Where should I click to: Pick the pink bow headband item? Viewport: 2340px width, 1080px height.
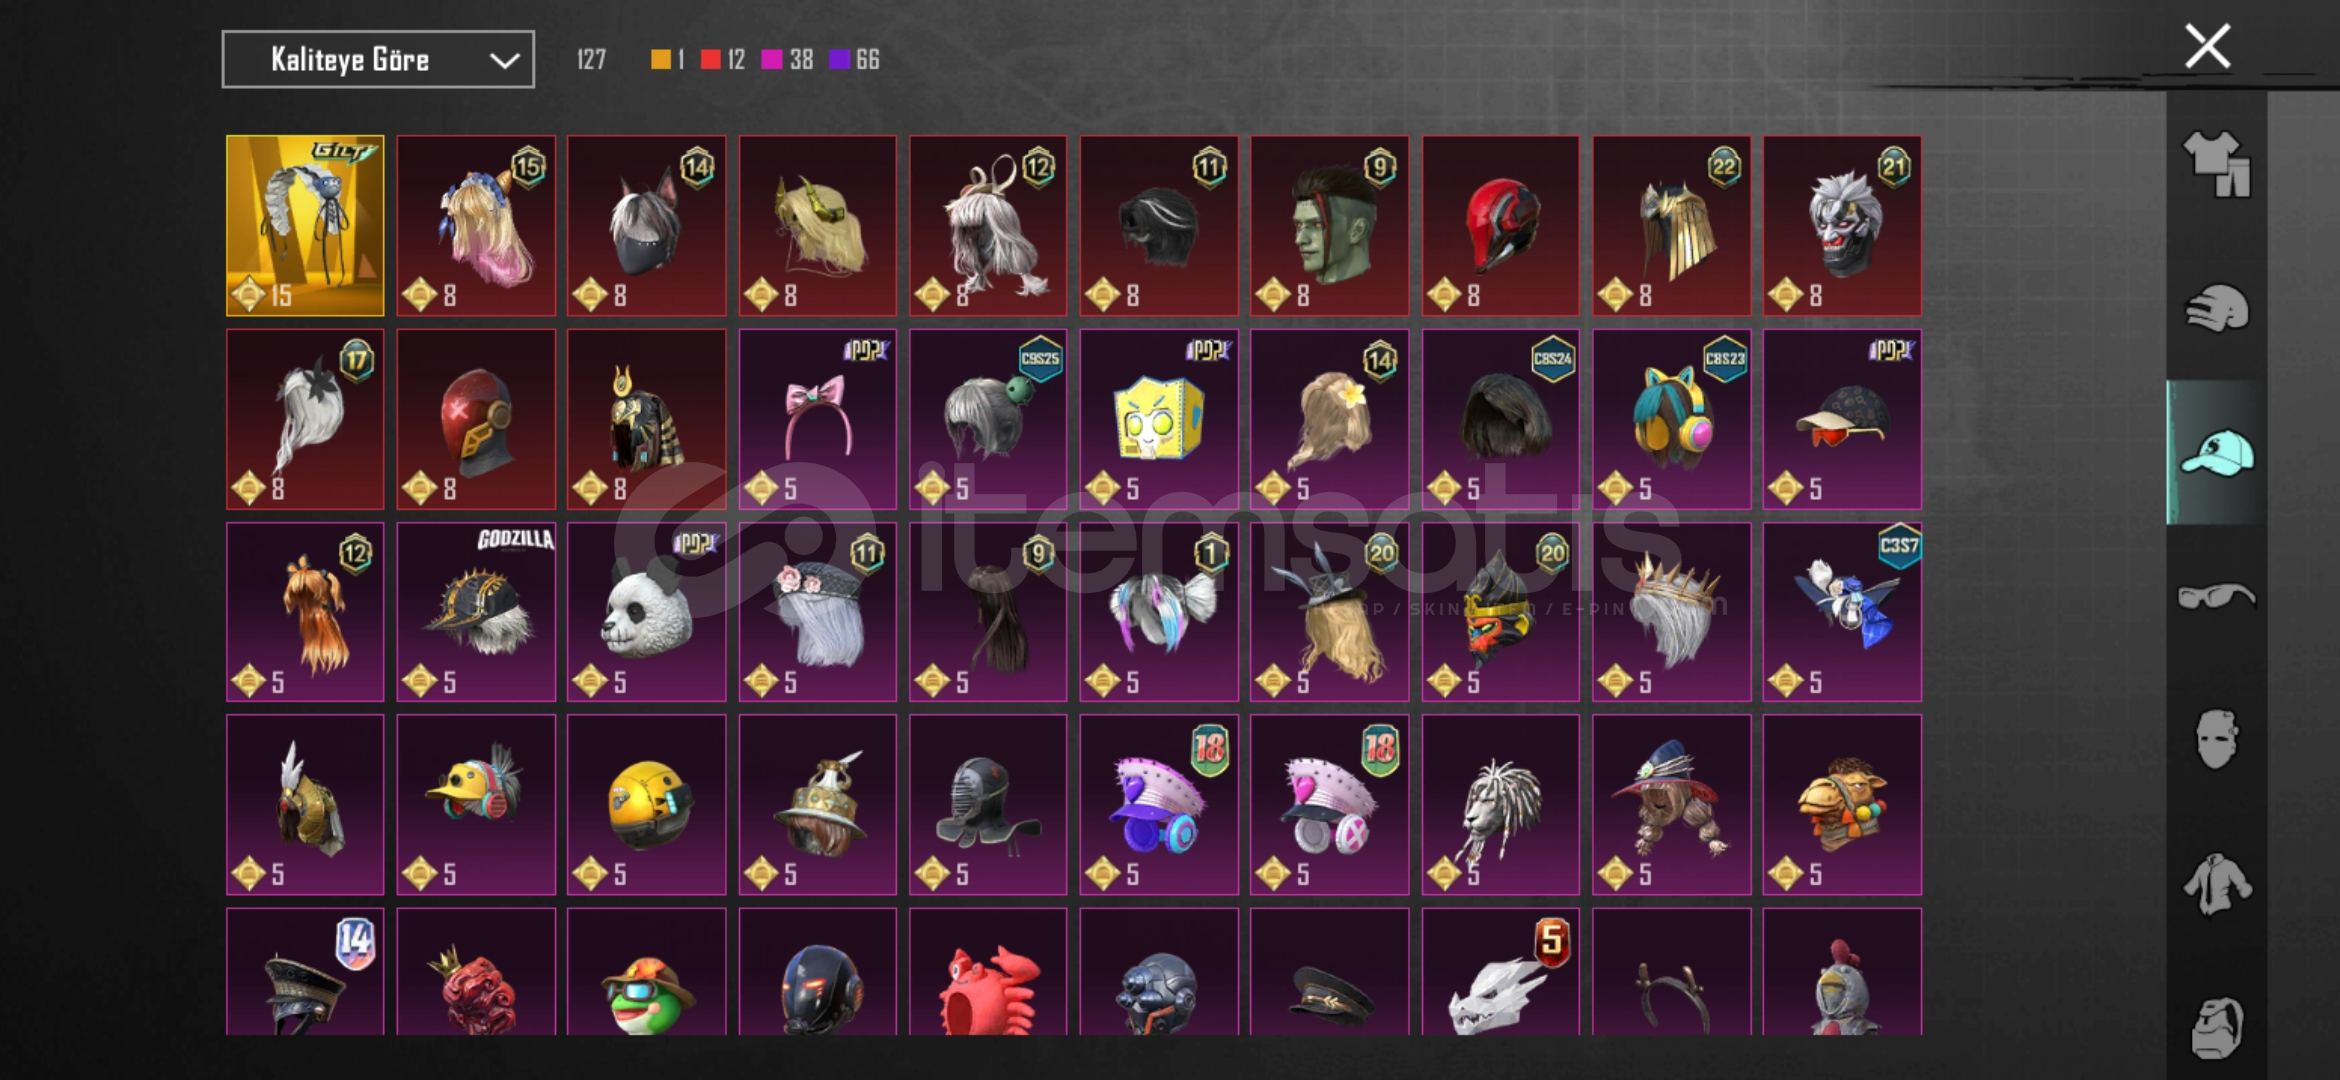[x=817, y=419]
